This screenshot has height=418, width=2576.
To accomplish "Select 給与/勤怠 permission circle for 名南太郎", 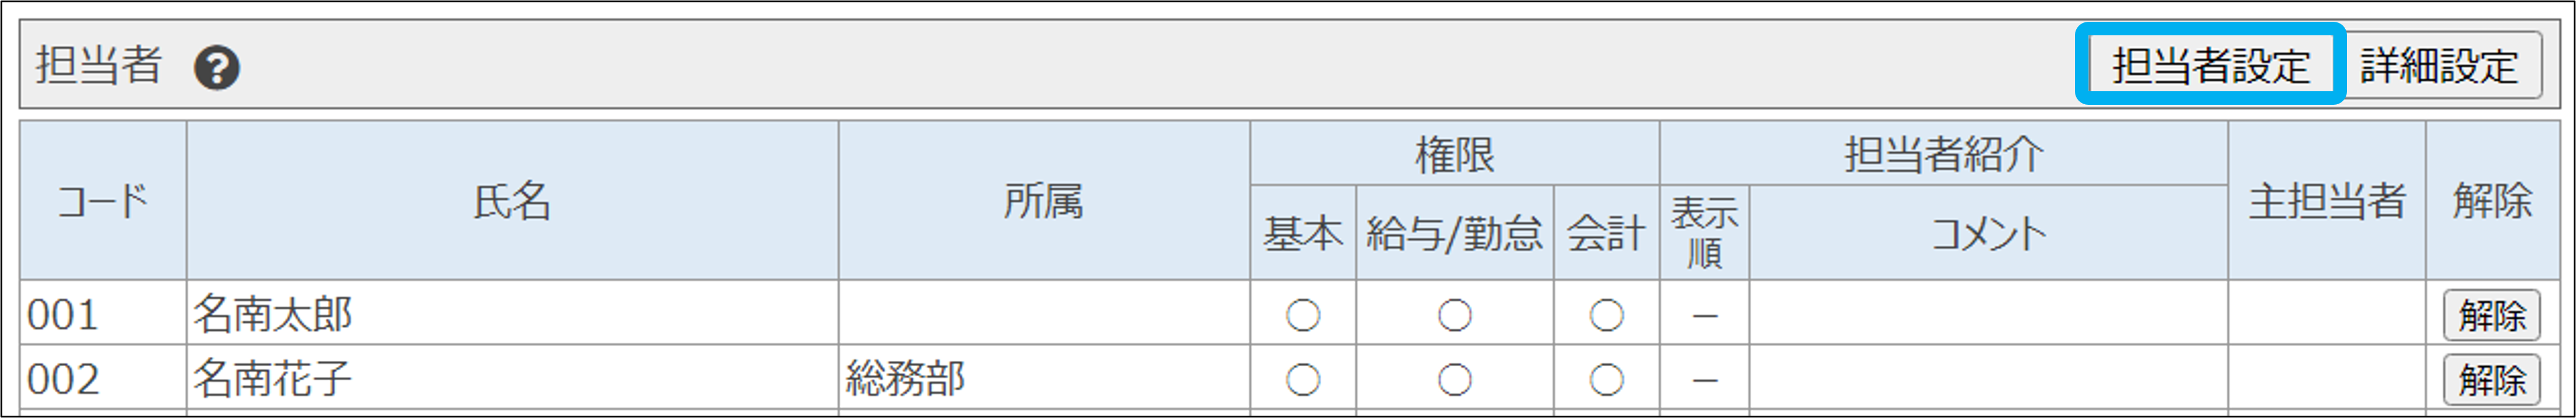I will click(1454, 316).
